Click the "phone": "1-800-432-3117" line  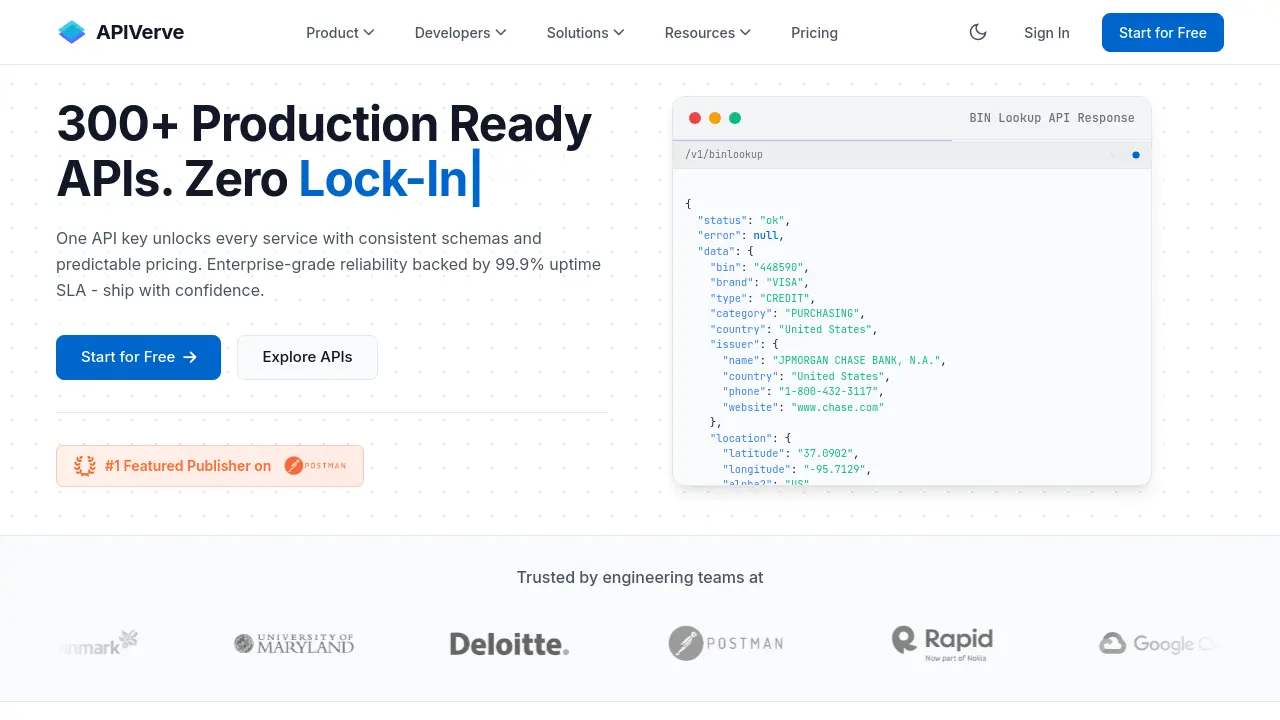pyautogui.click(x=803, y=392)
